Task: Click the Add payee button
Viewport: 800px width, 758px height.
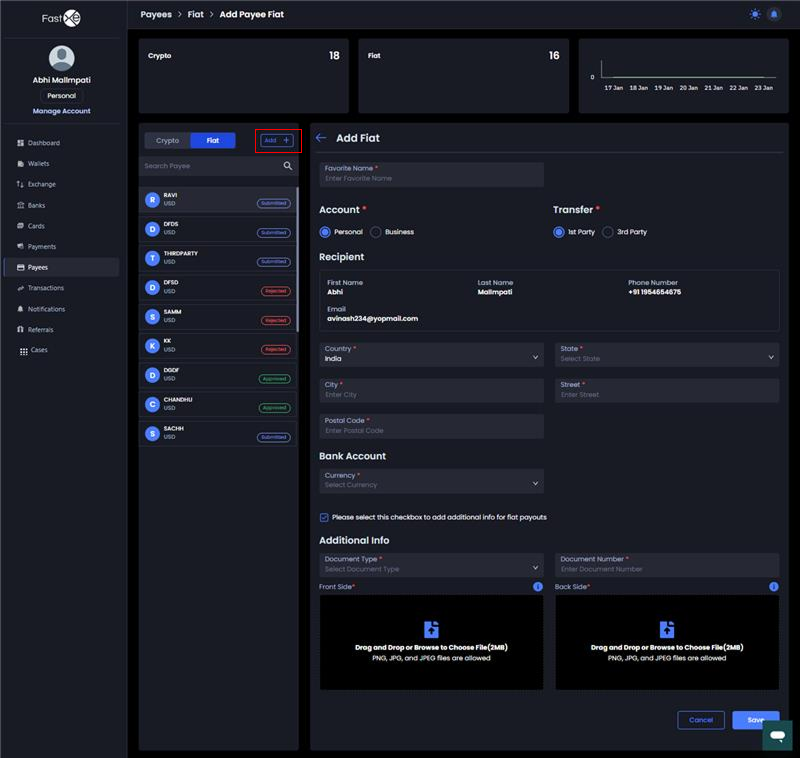Action: point(276,141)
